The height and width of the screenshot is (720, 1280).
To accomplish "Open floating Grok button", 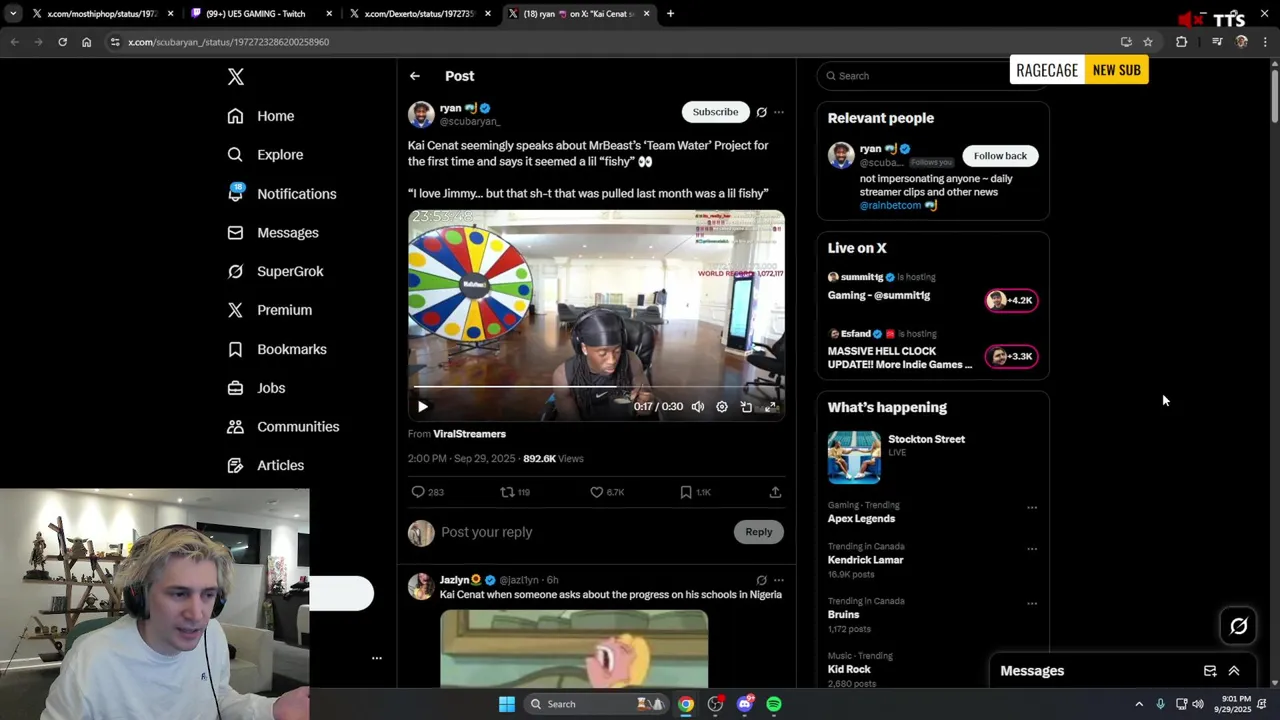I will point(1239,626).
